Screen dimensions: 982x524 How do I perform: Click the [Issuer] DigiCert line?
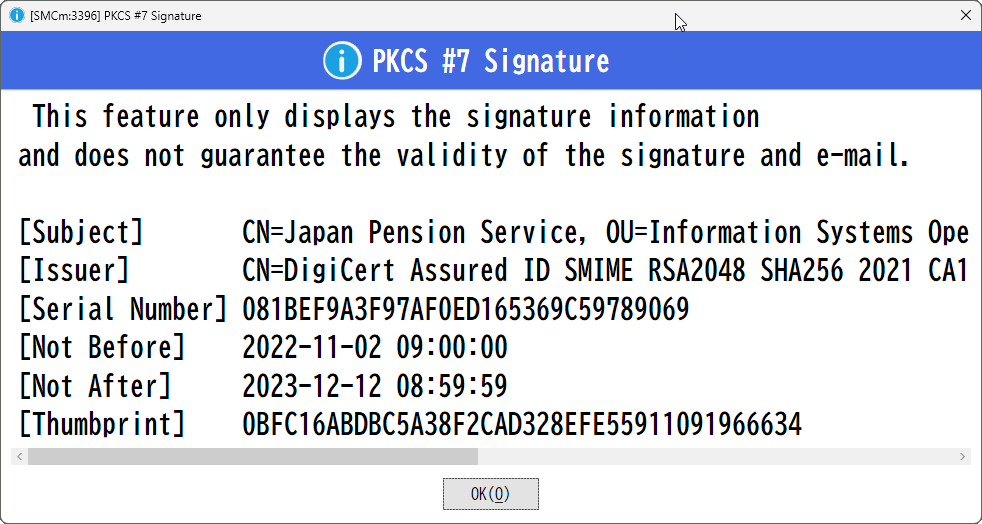click(494, 271)
